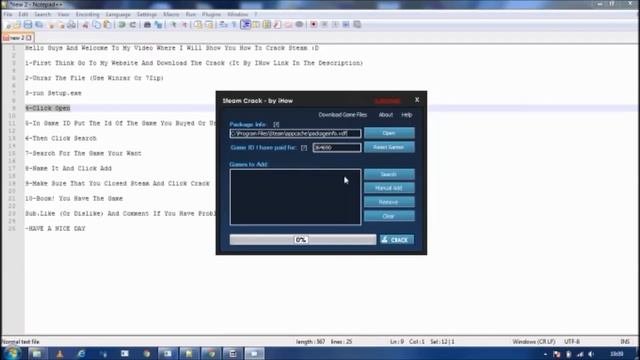Click the Print toolbar icon
The height and width of the screenshot is (360, 640).
click(71, 25)
